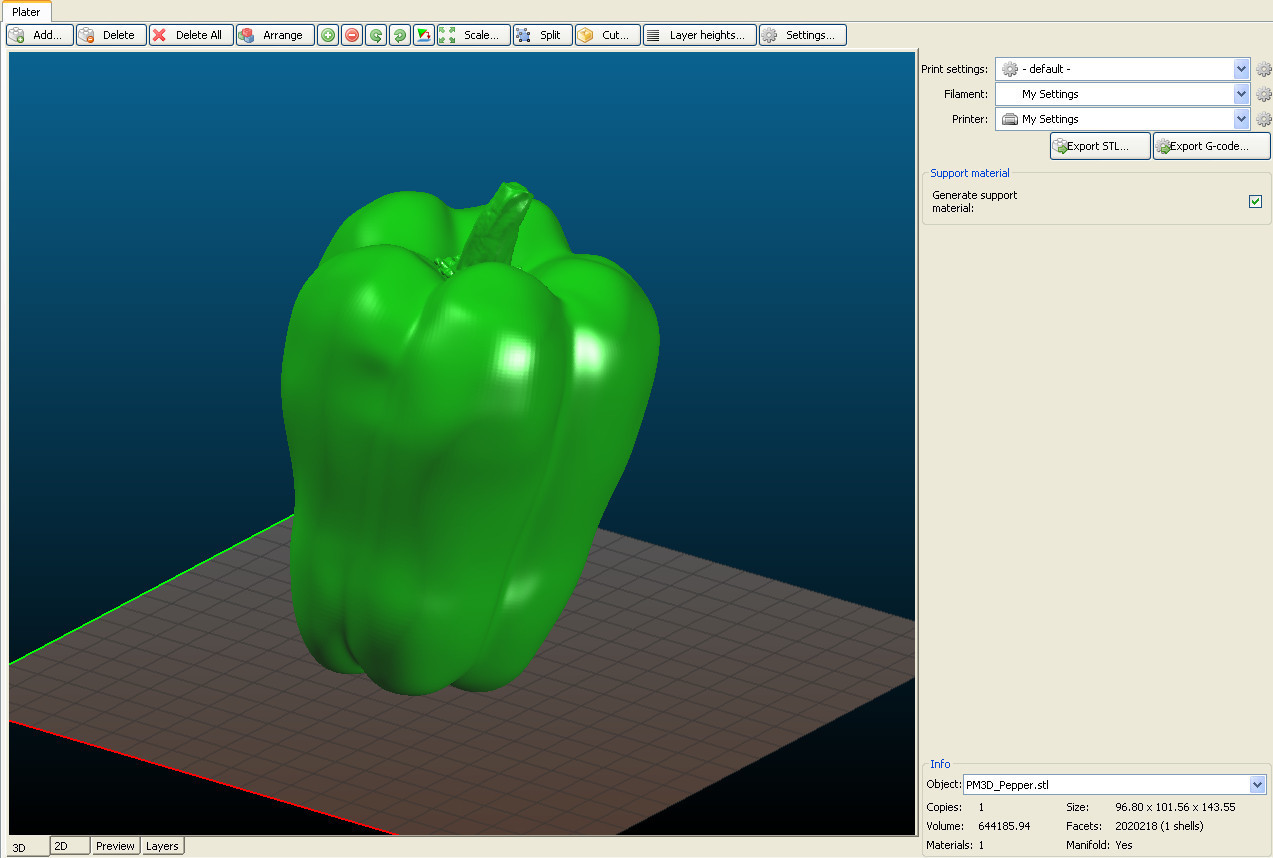1273x858 pixels.
Task: Click the Support material group label
Action: click(x=970, y=173)
